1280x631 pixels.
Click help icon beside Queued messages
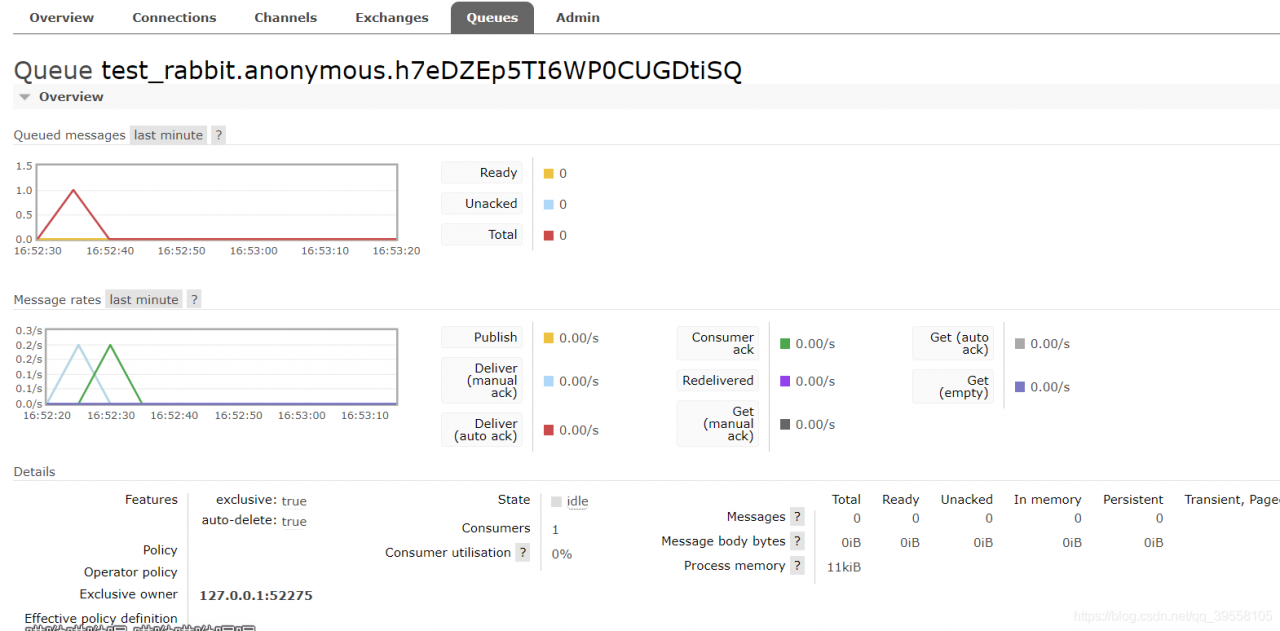click(x=218, y=135)
